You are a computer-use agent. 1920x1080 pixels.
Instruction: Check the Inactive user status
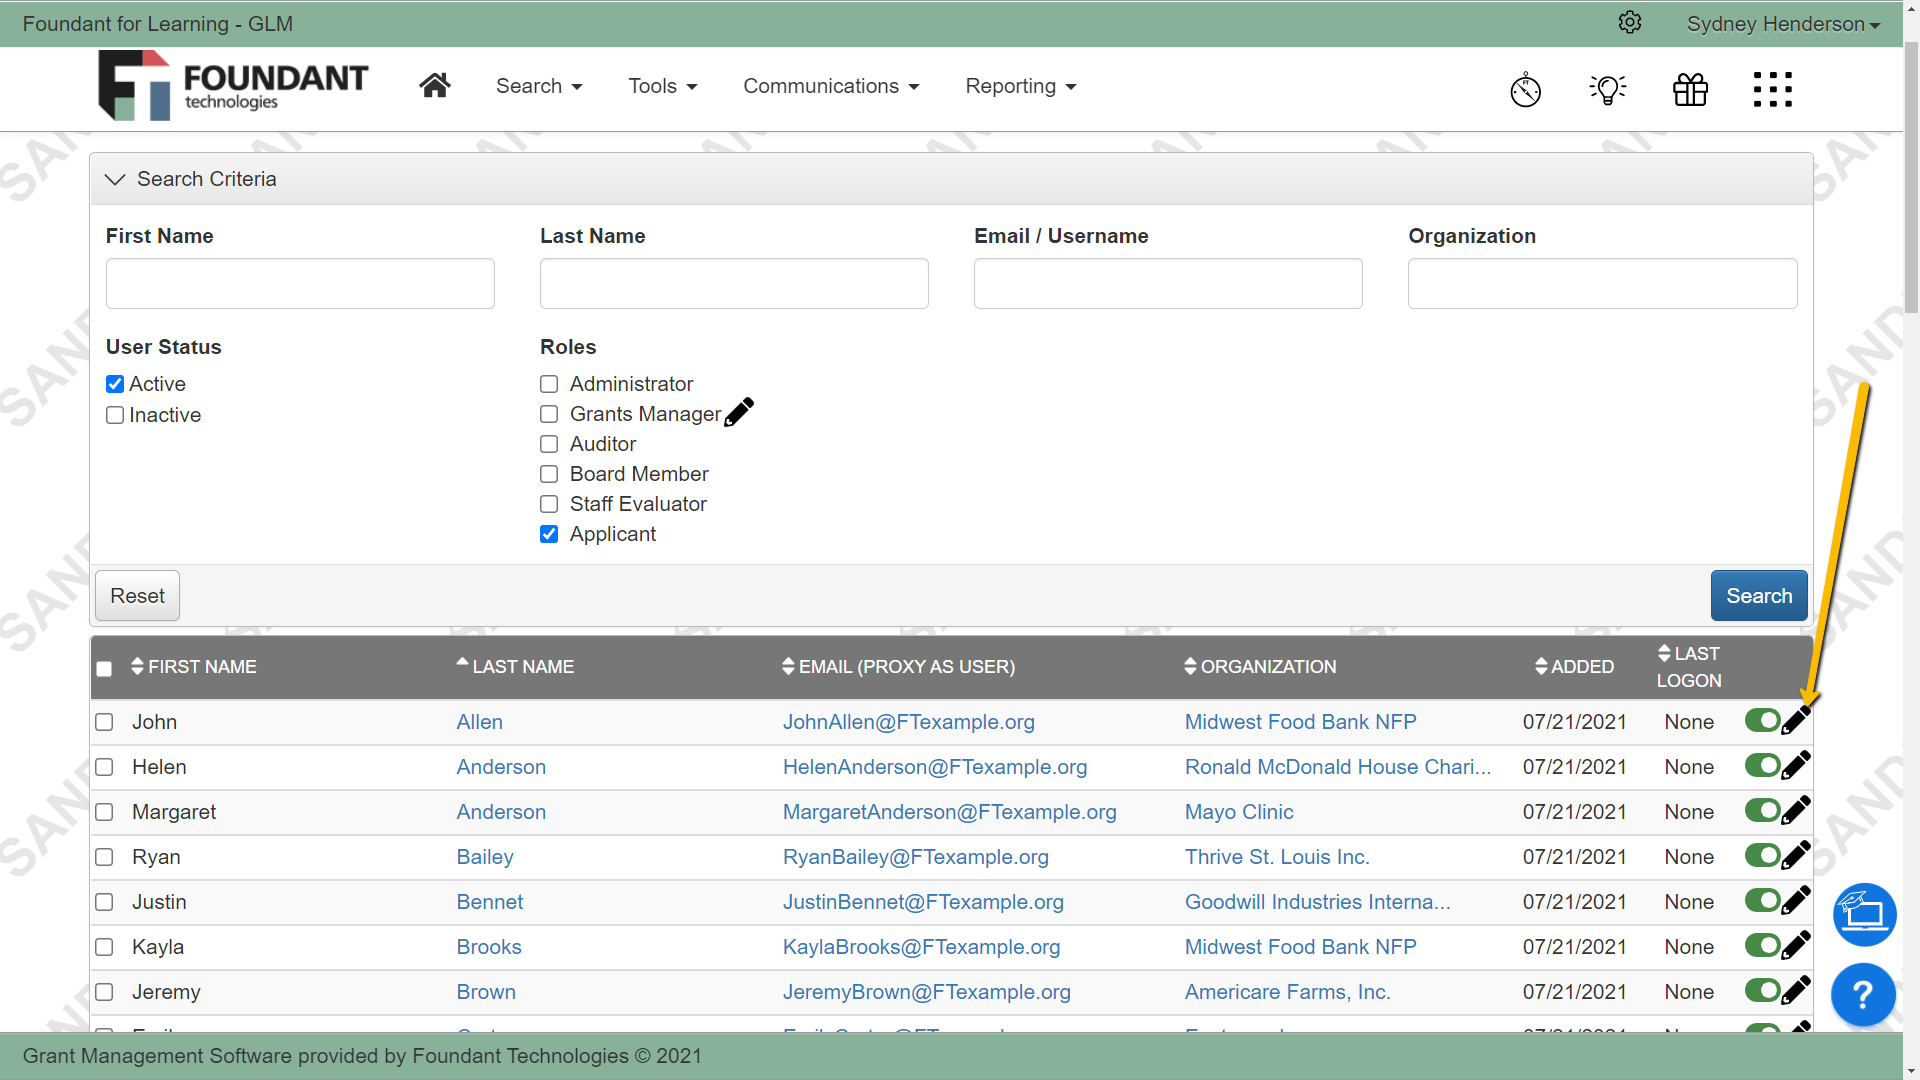coord(115,415)
